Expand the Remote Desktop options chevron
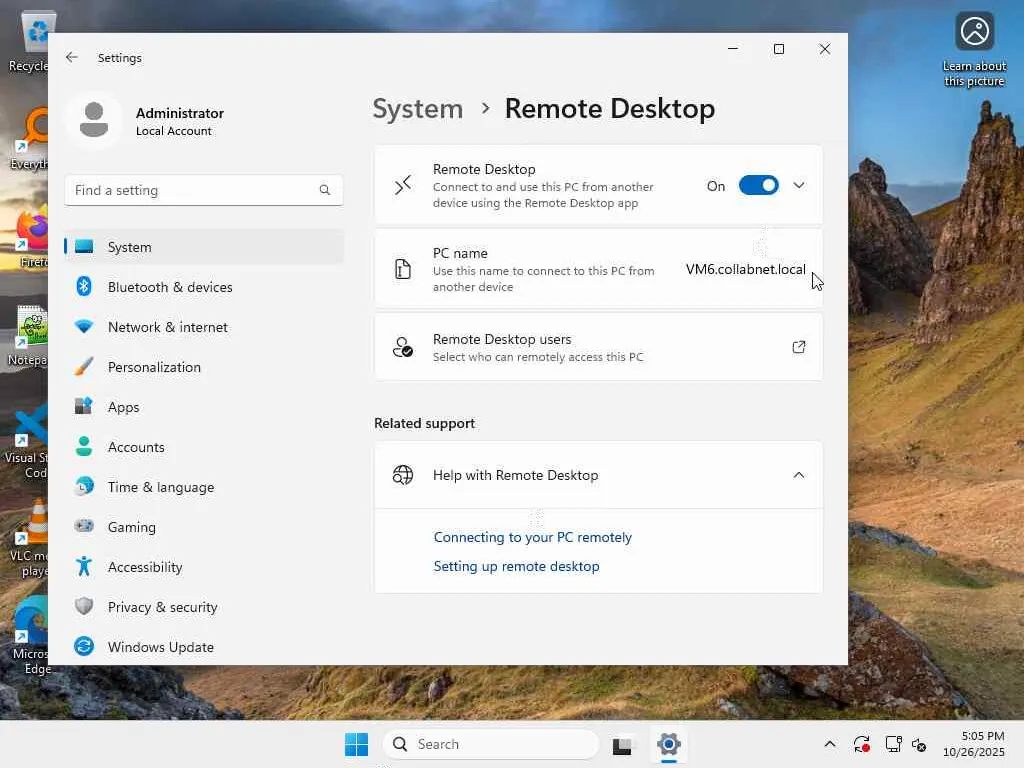 click(x=798, y=185)
